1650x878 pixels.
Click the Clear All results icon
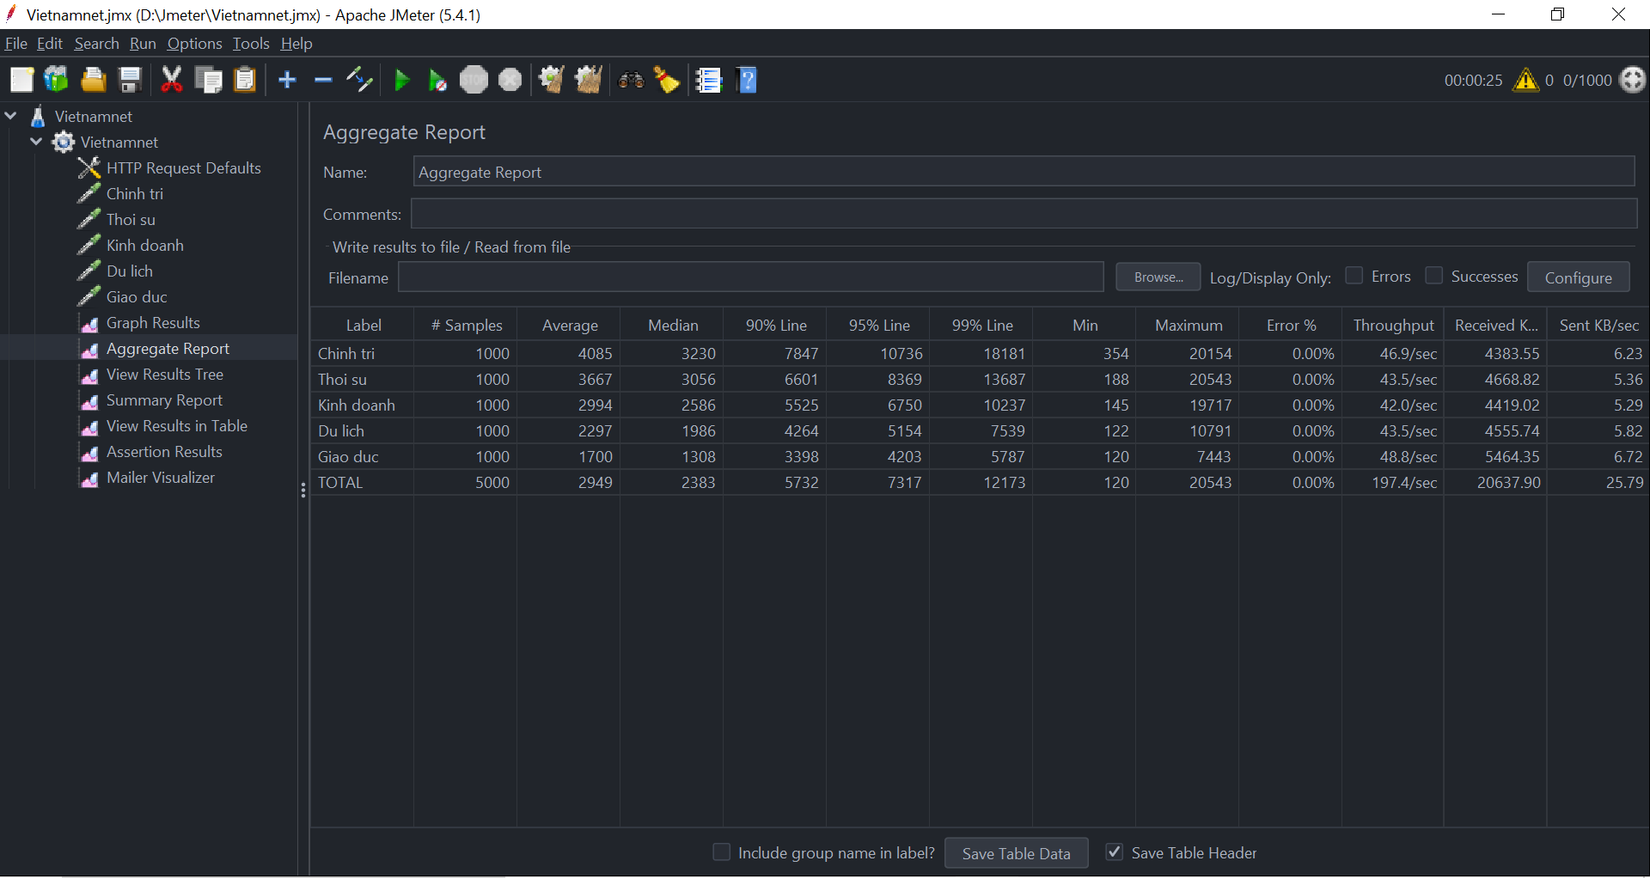(588, 80)
